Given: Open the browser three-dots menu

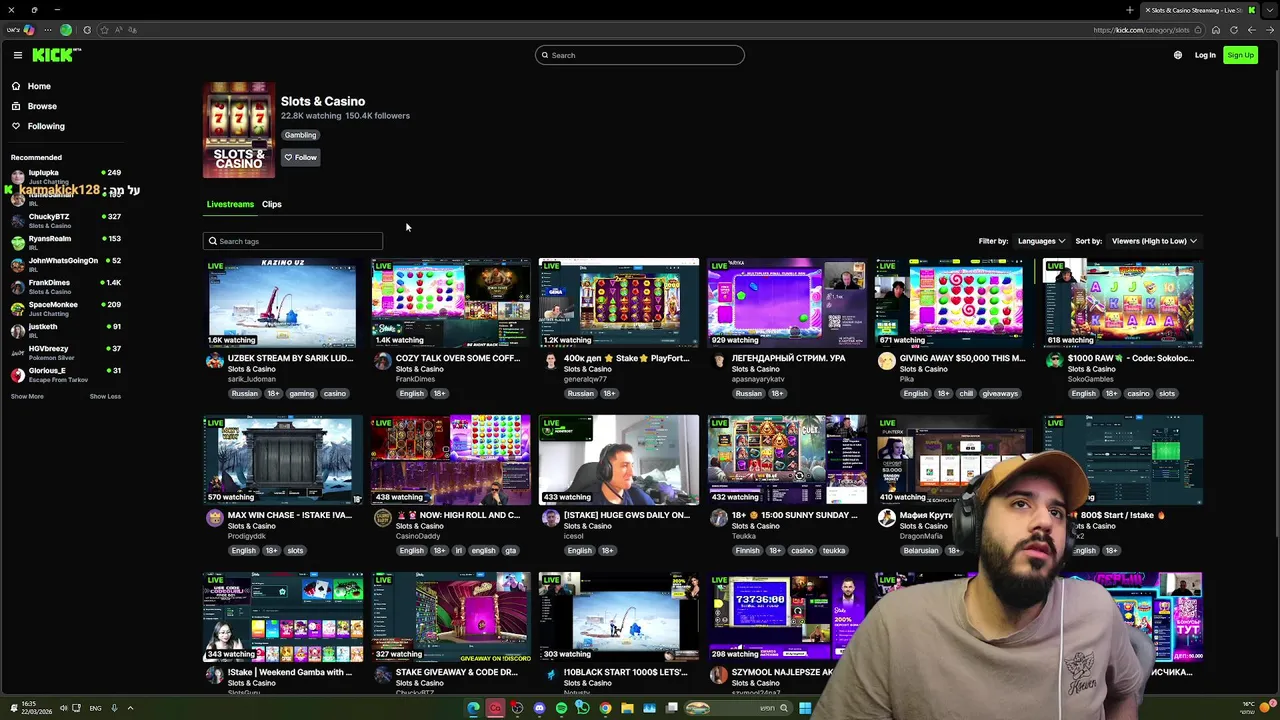Looking at the screenshot, I should pyautogui.click(x=48, y=30).
